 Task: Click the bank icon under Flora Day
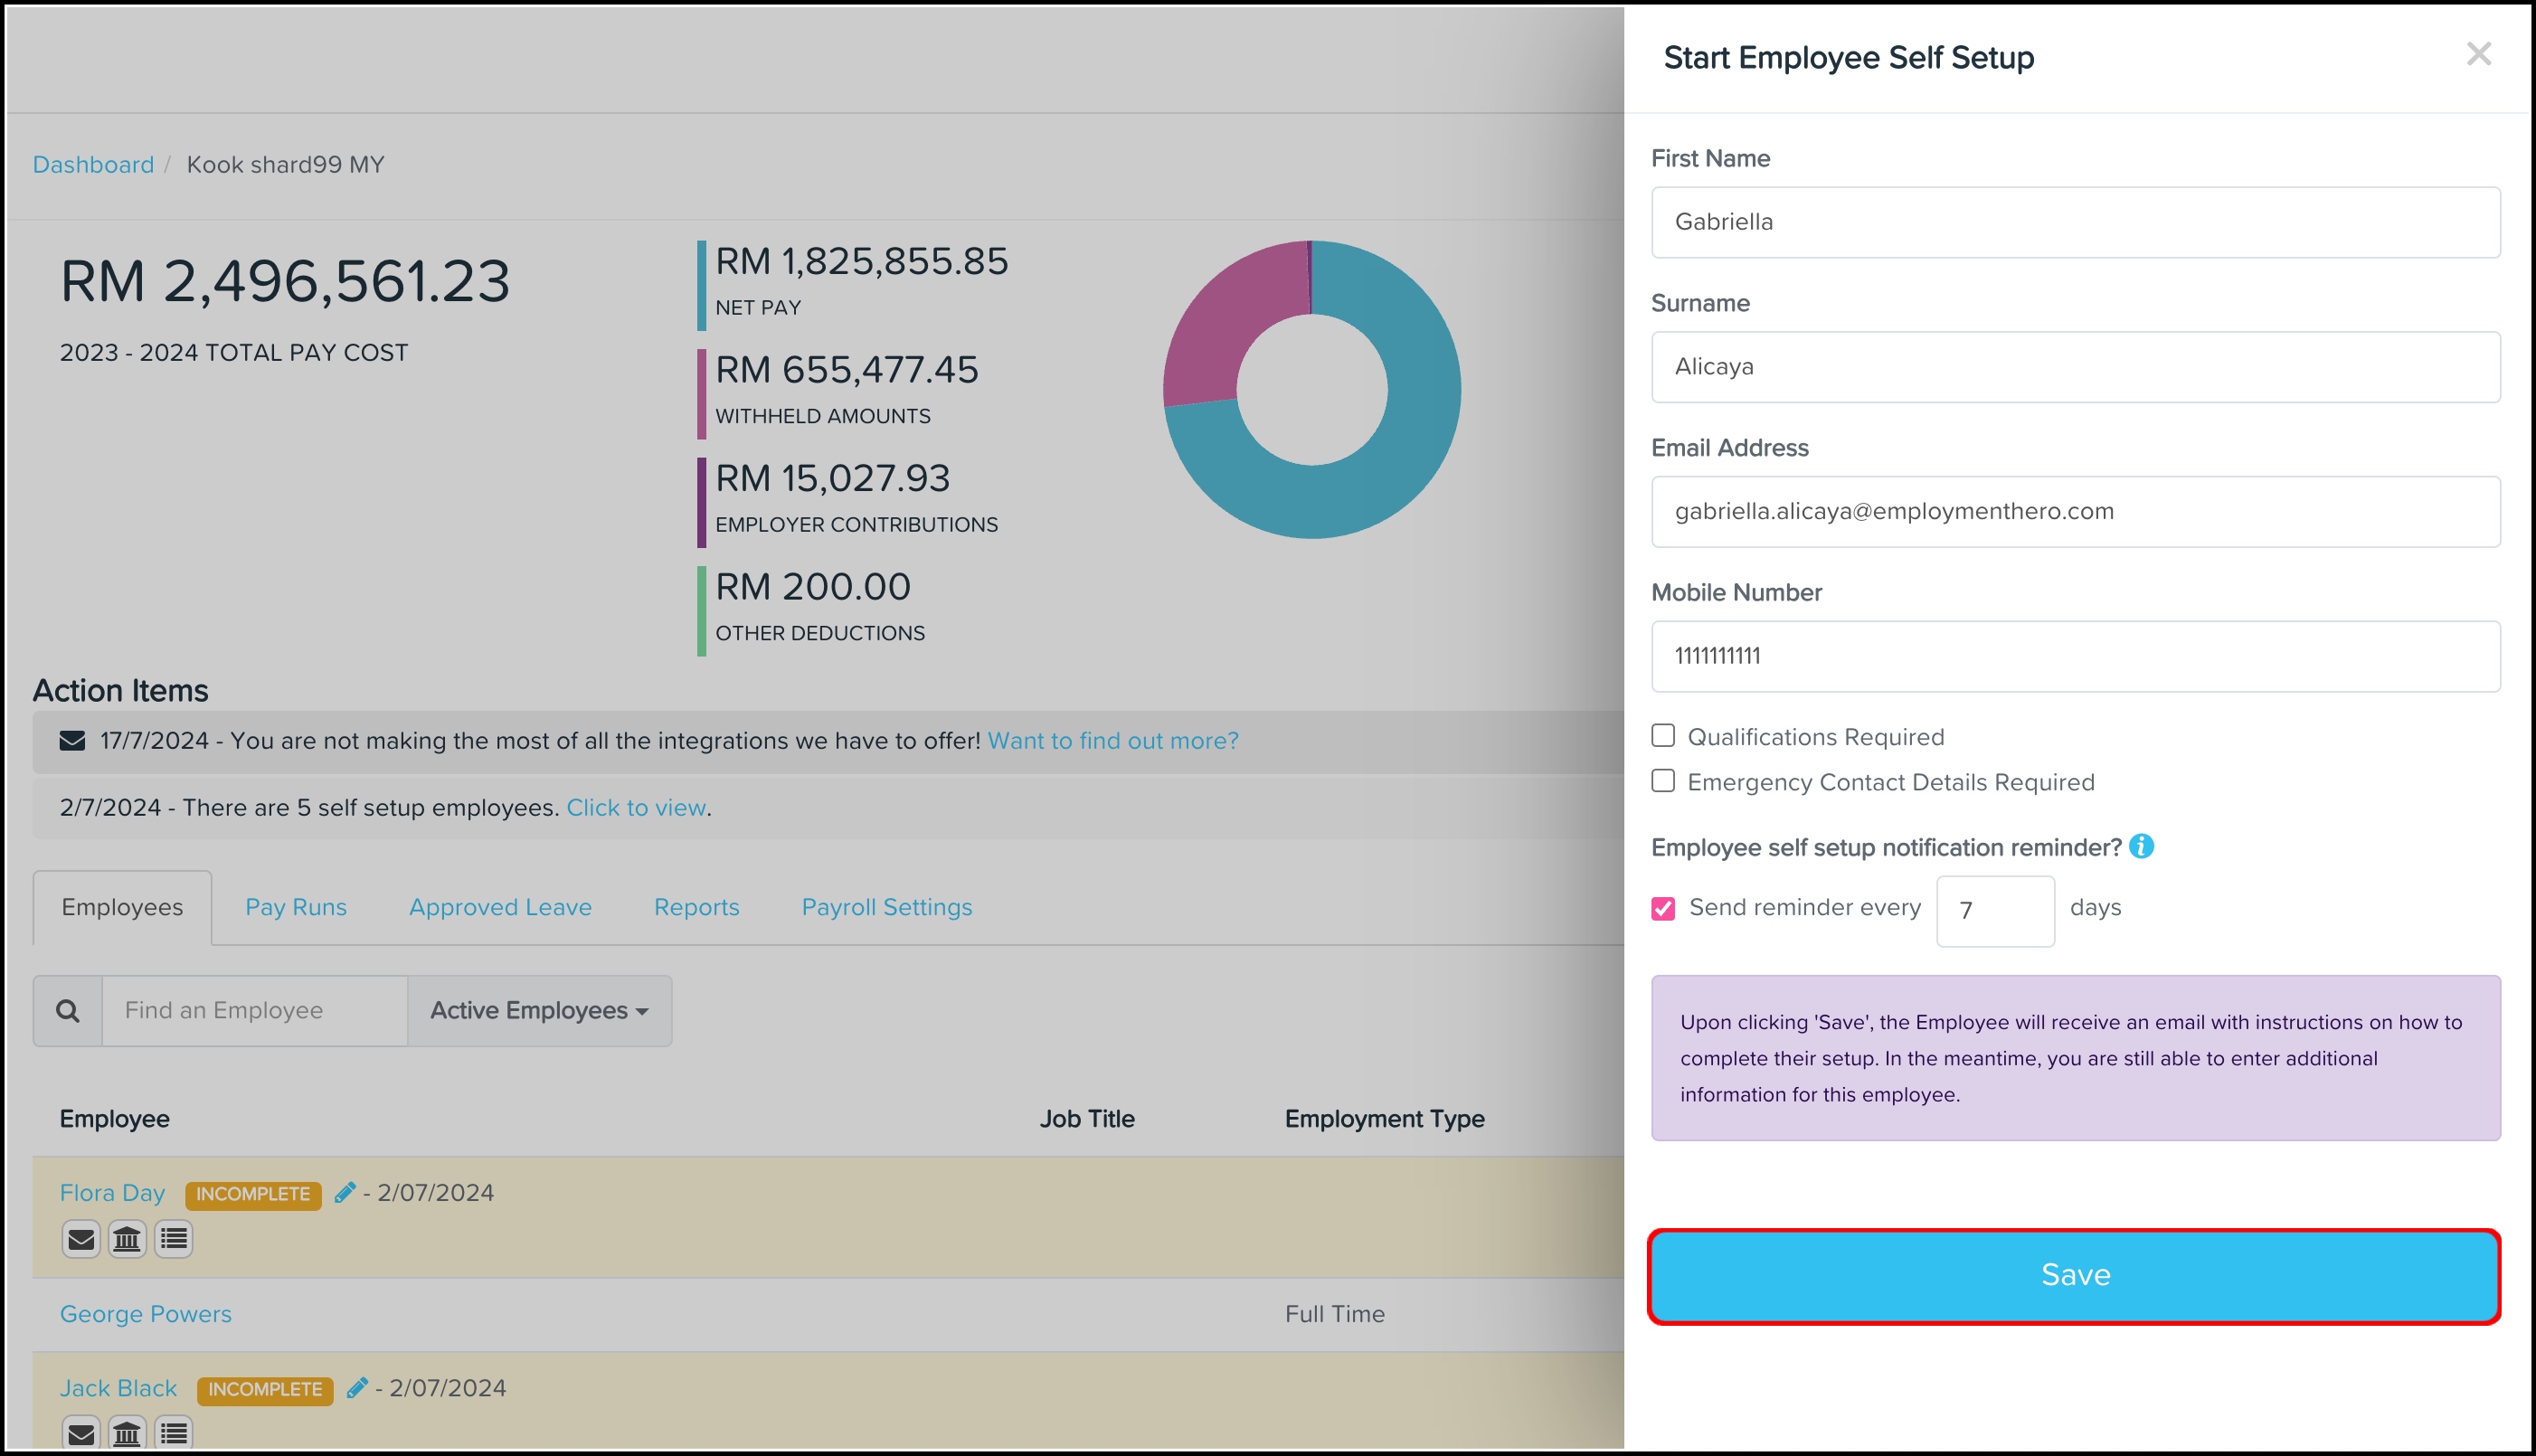127,1239
